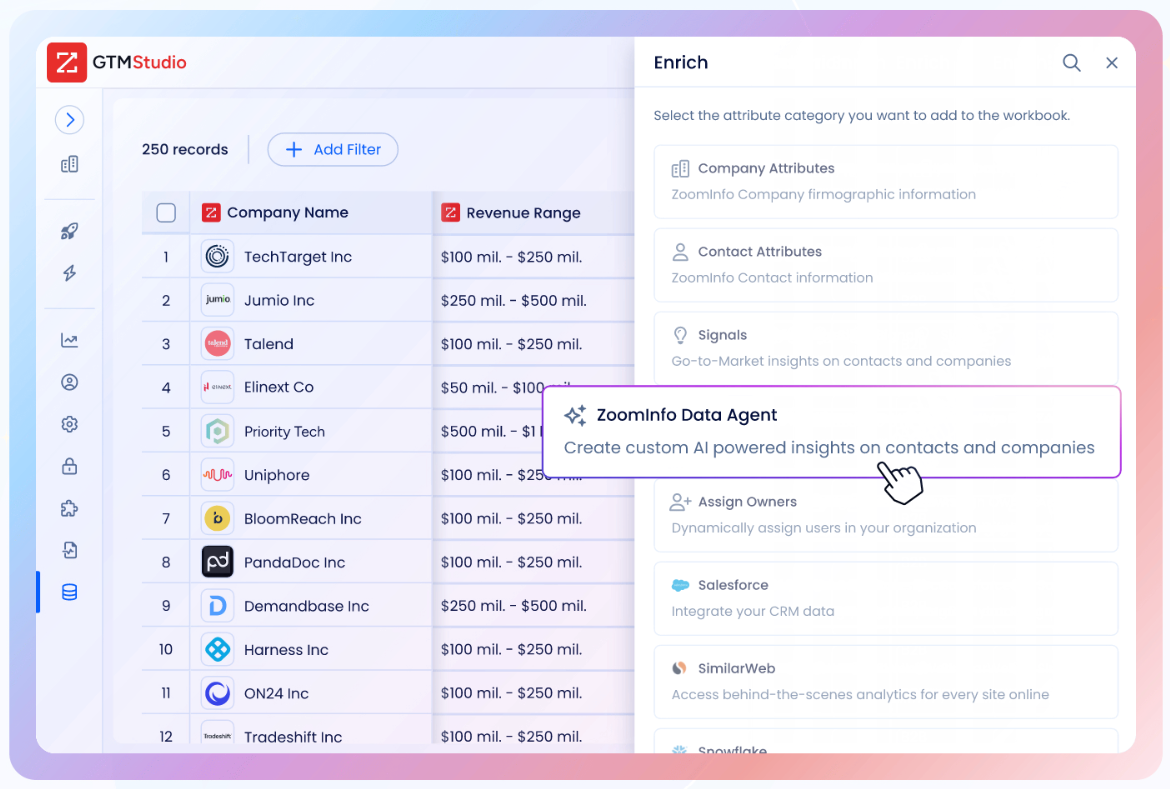The image size is (1170, 789).
Task: Click the Priority Tech logo icon
Action: coord(217,431)
